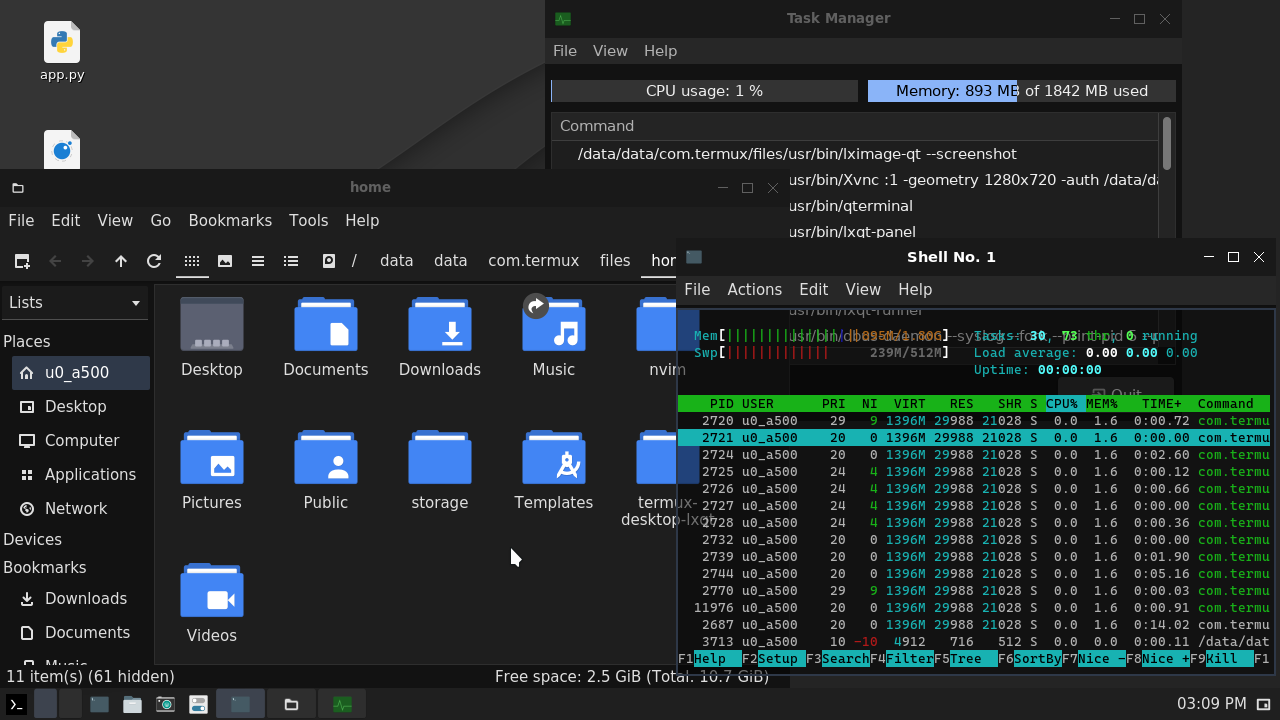
Task: Click Task Manager CPU usage bar
Action: click(x=704, y=91)
